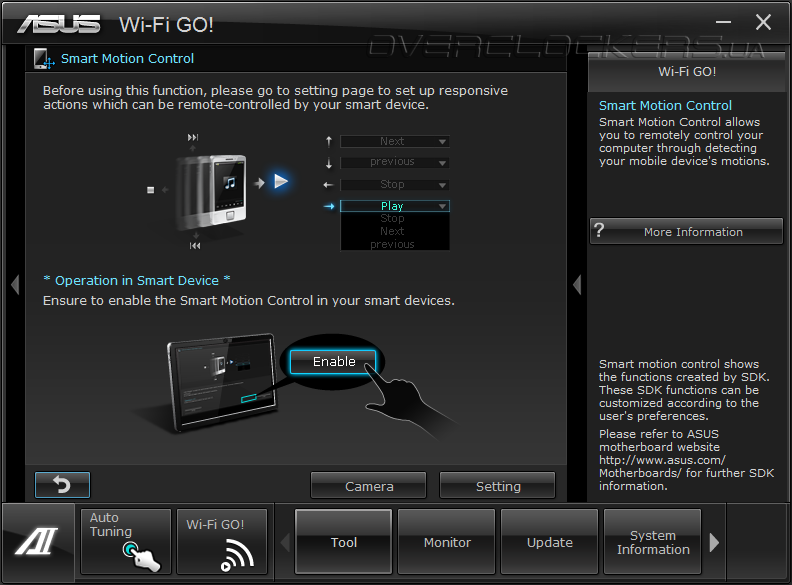Image resolution: width=792 pixels, height=585 pixels.
Task: Open the Next dropdown for up motion
Action: (395, 141)
